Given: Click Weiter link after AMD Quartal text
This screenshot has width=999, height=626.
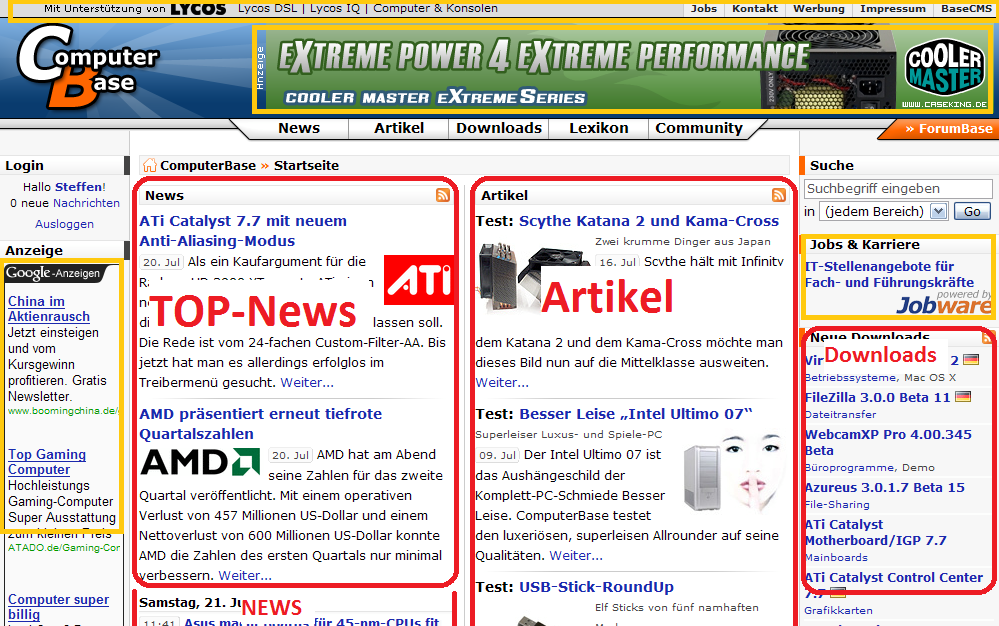Looking at the screenshot, I should (x=245, y=576).
